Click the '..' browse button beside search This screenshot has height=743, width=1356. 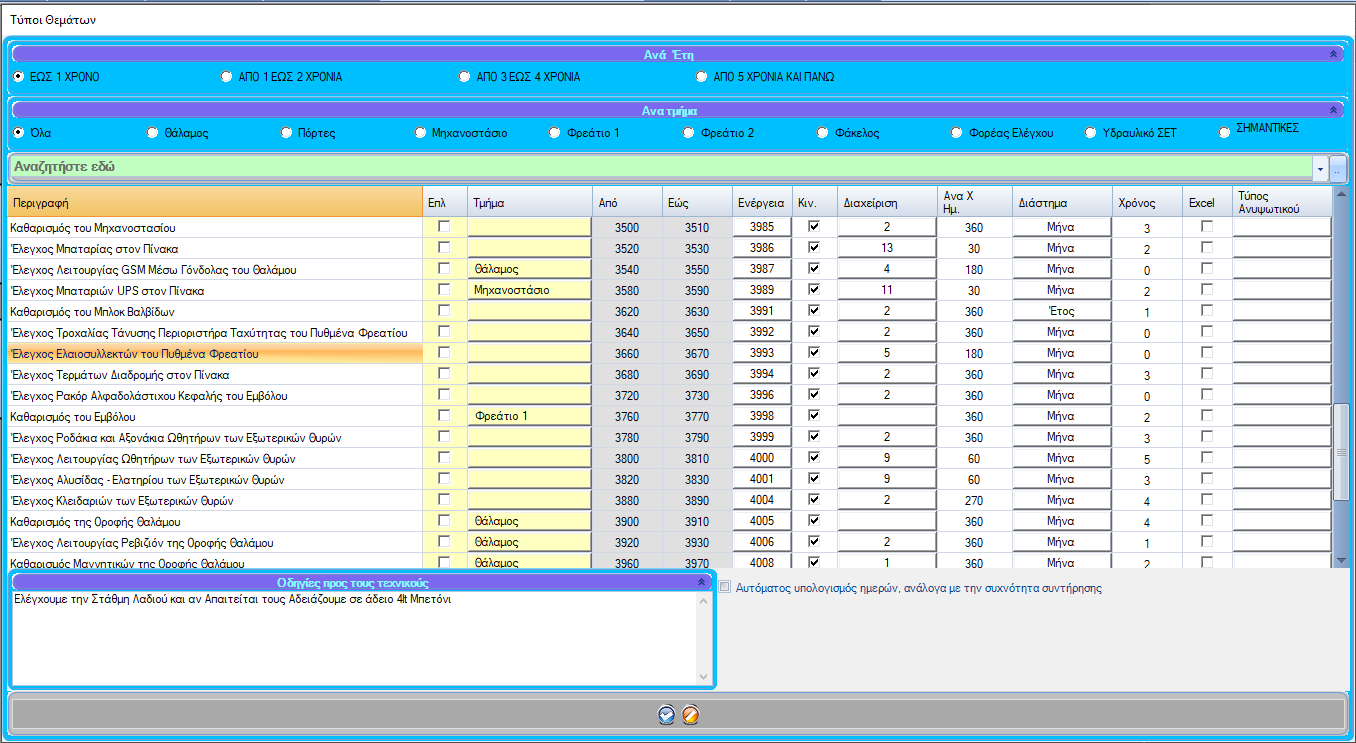1337,168
